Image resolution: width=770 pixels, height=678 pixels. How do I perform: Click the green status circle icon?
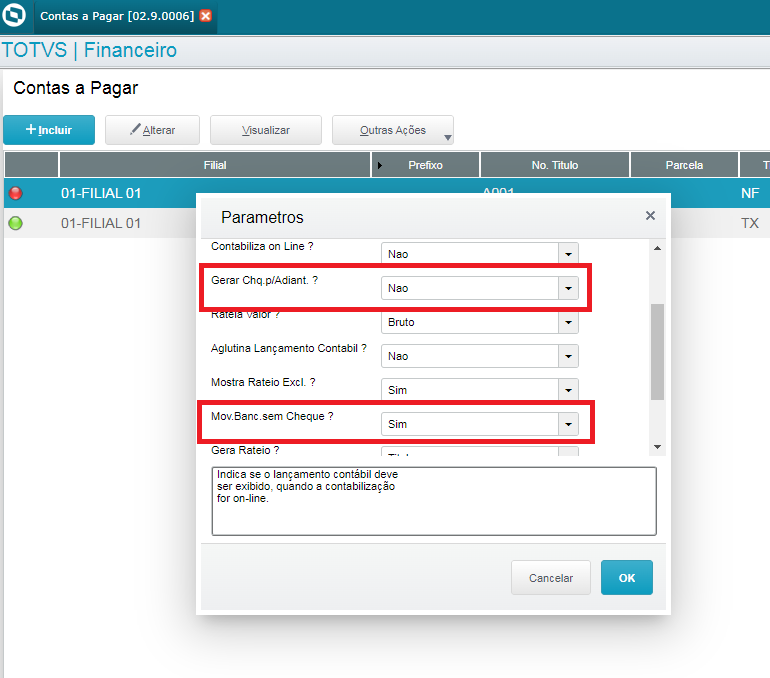coord(16,223)
